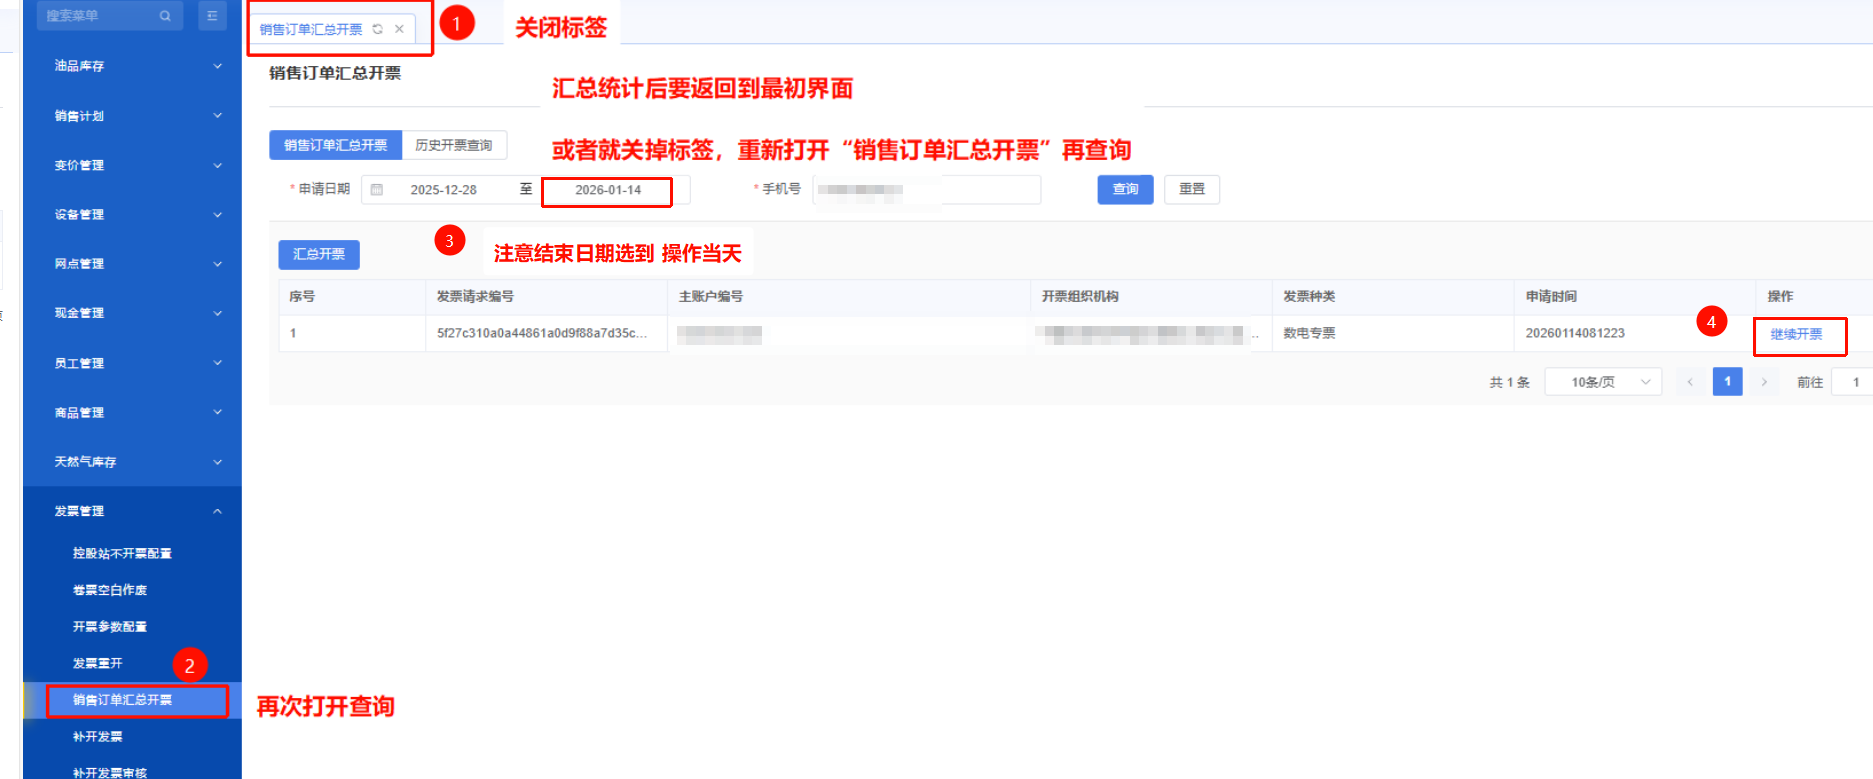This screenshot has width=1873, height=779.
Task: Select page number 1 in pagination
Action: [x=1727, y=382]
